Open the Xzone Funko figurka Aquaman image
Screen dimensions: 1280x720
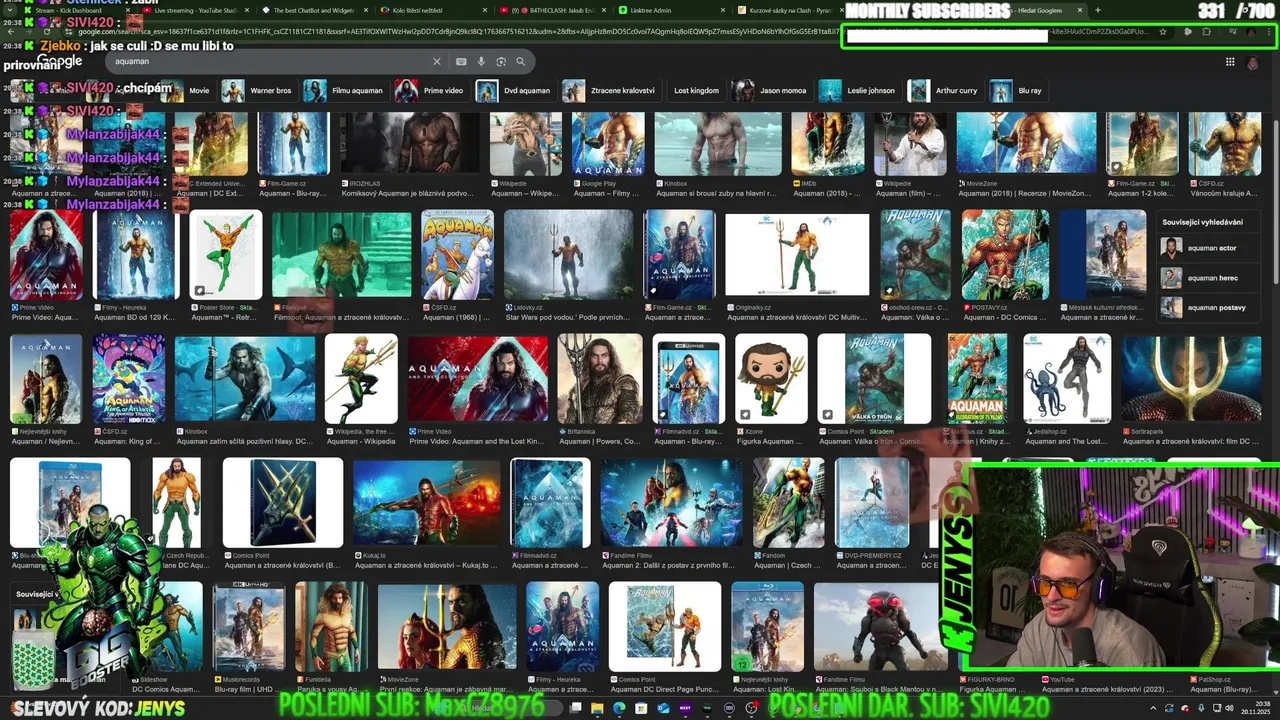(771, 379)
